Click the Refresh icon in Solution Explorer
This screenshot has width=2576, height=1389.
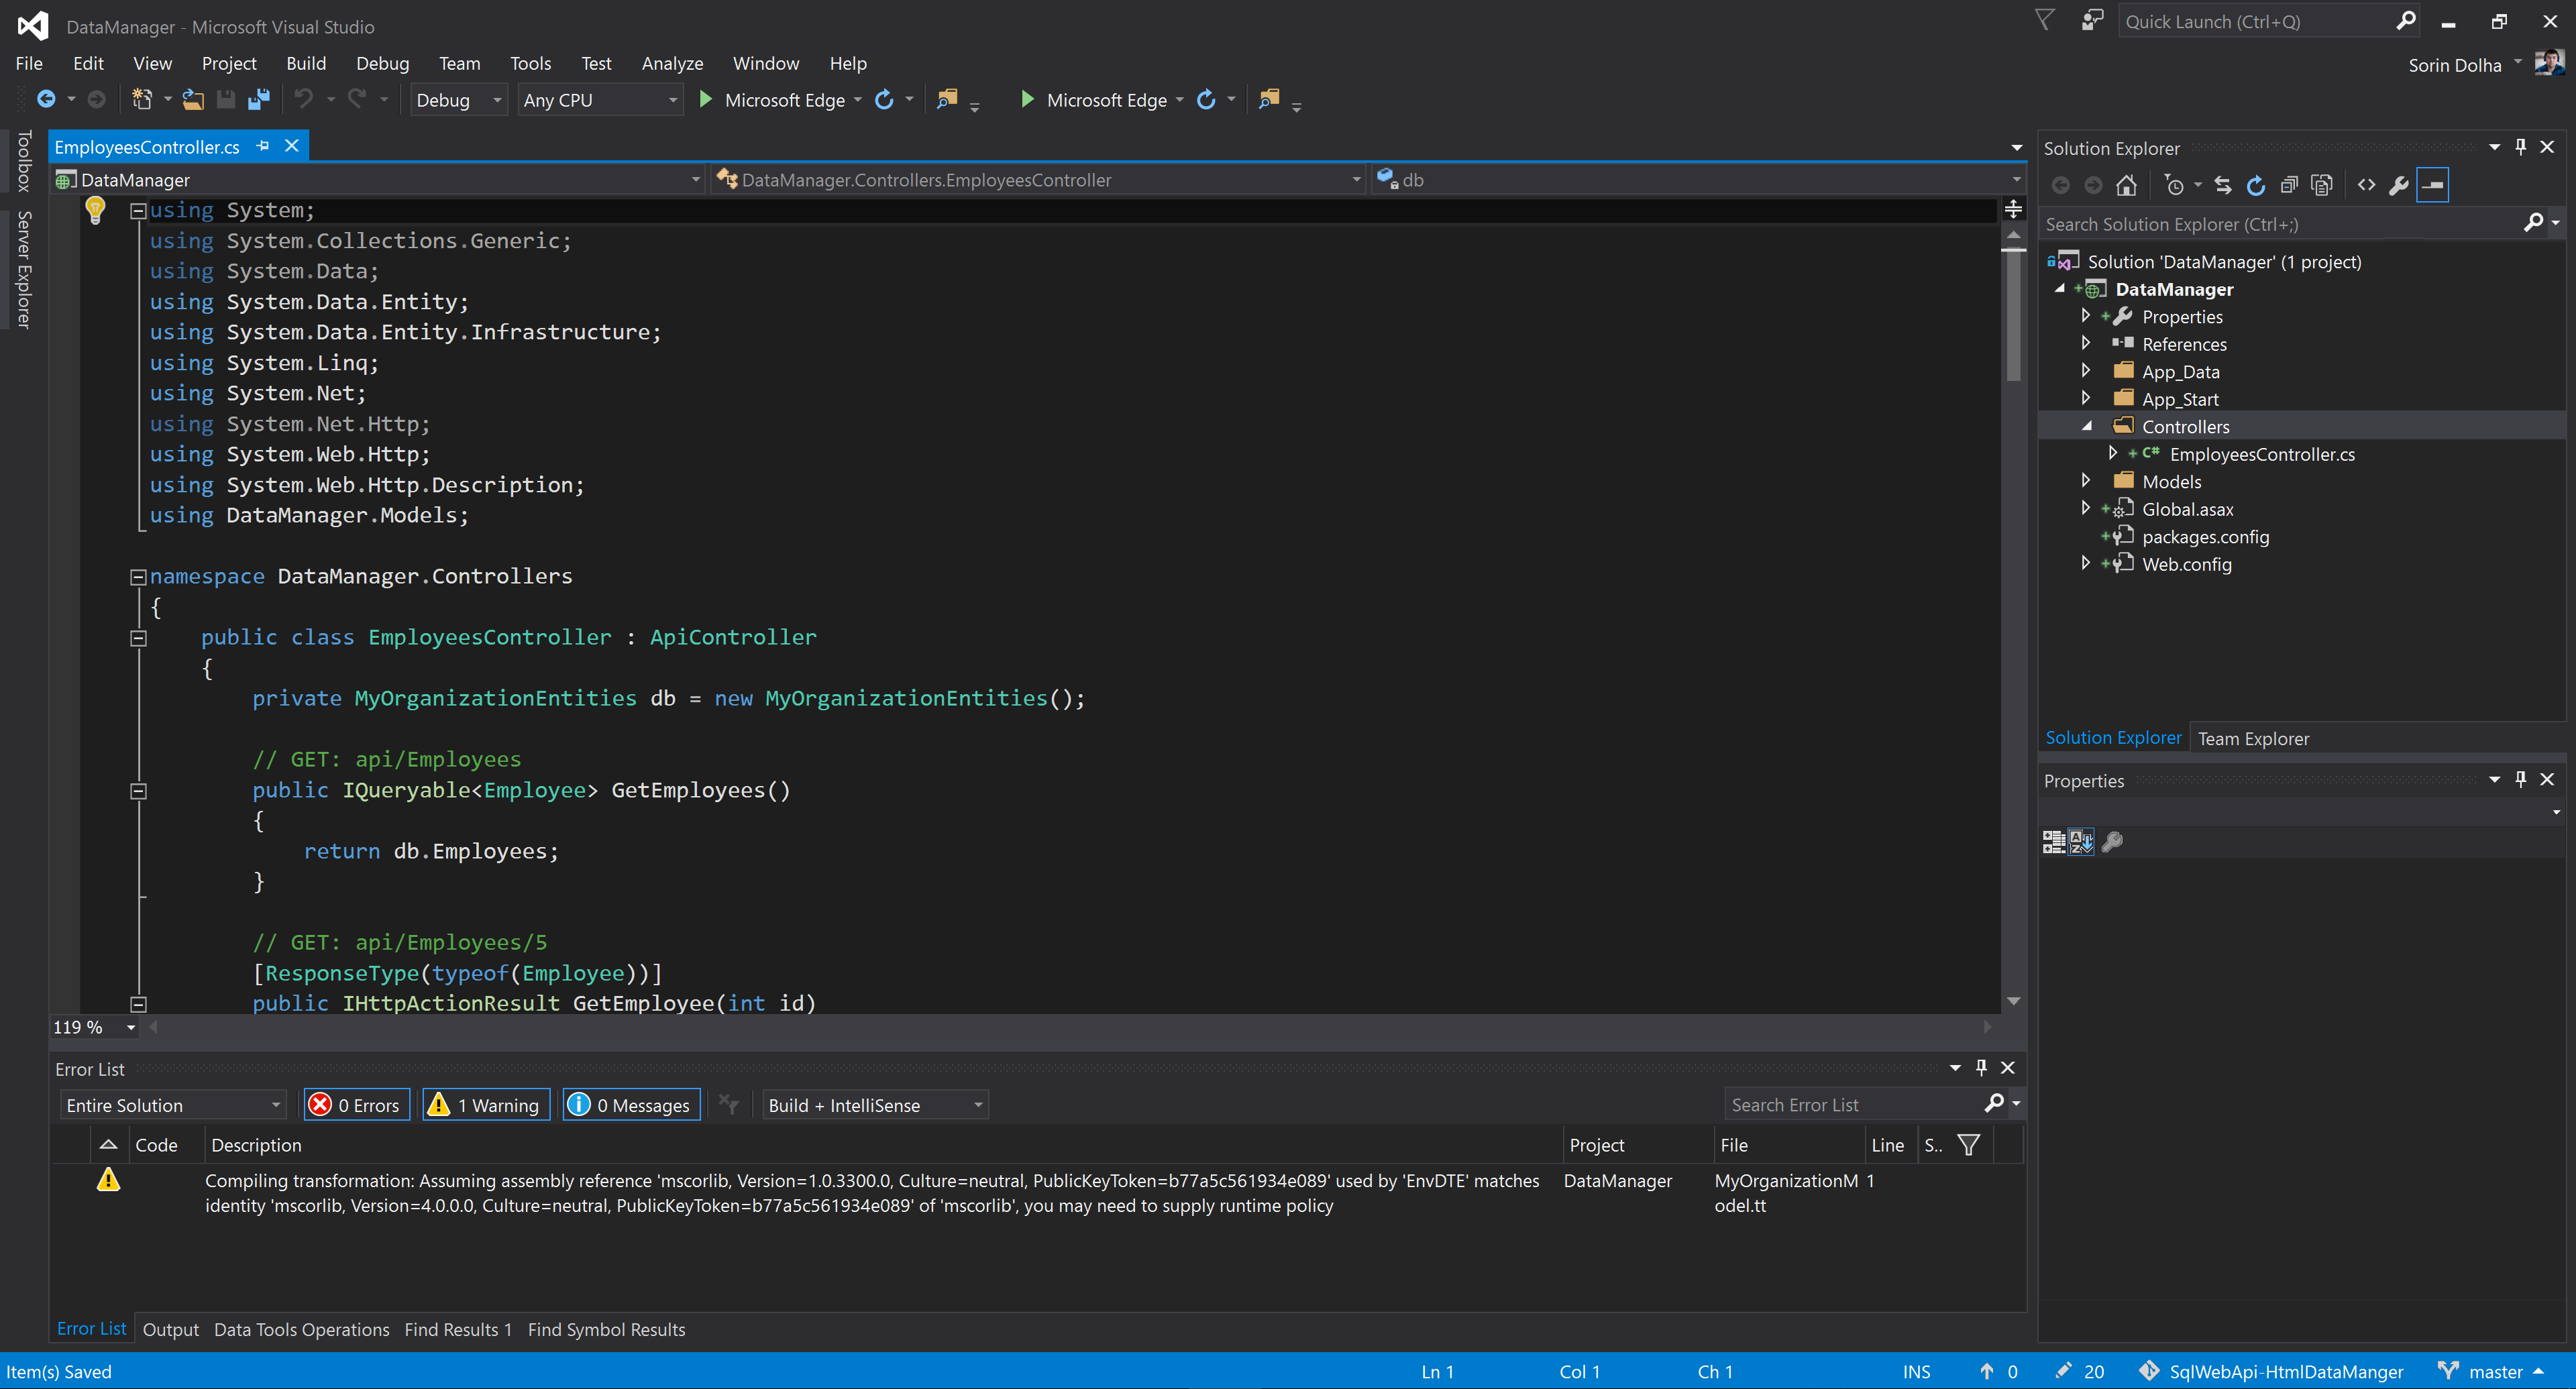click(2256, 185)
